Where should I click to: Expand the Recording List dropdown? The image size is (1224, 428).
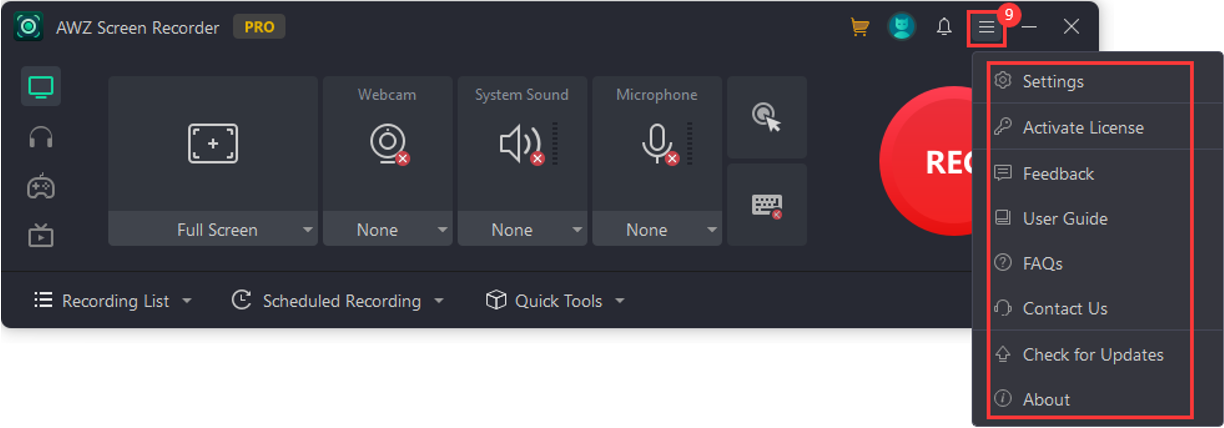[x=113, y=300]
